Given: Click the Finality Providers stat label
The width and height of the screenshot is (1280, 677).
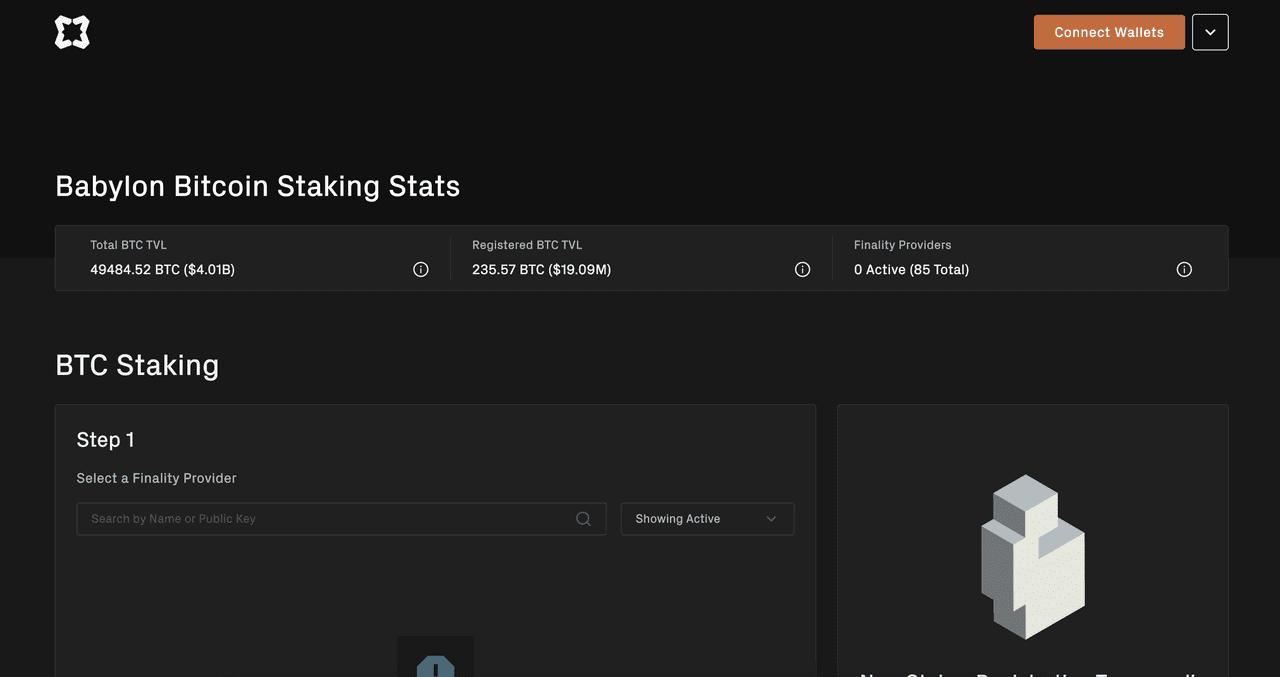Looking at the screenshot, I should tap(903, 245).
